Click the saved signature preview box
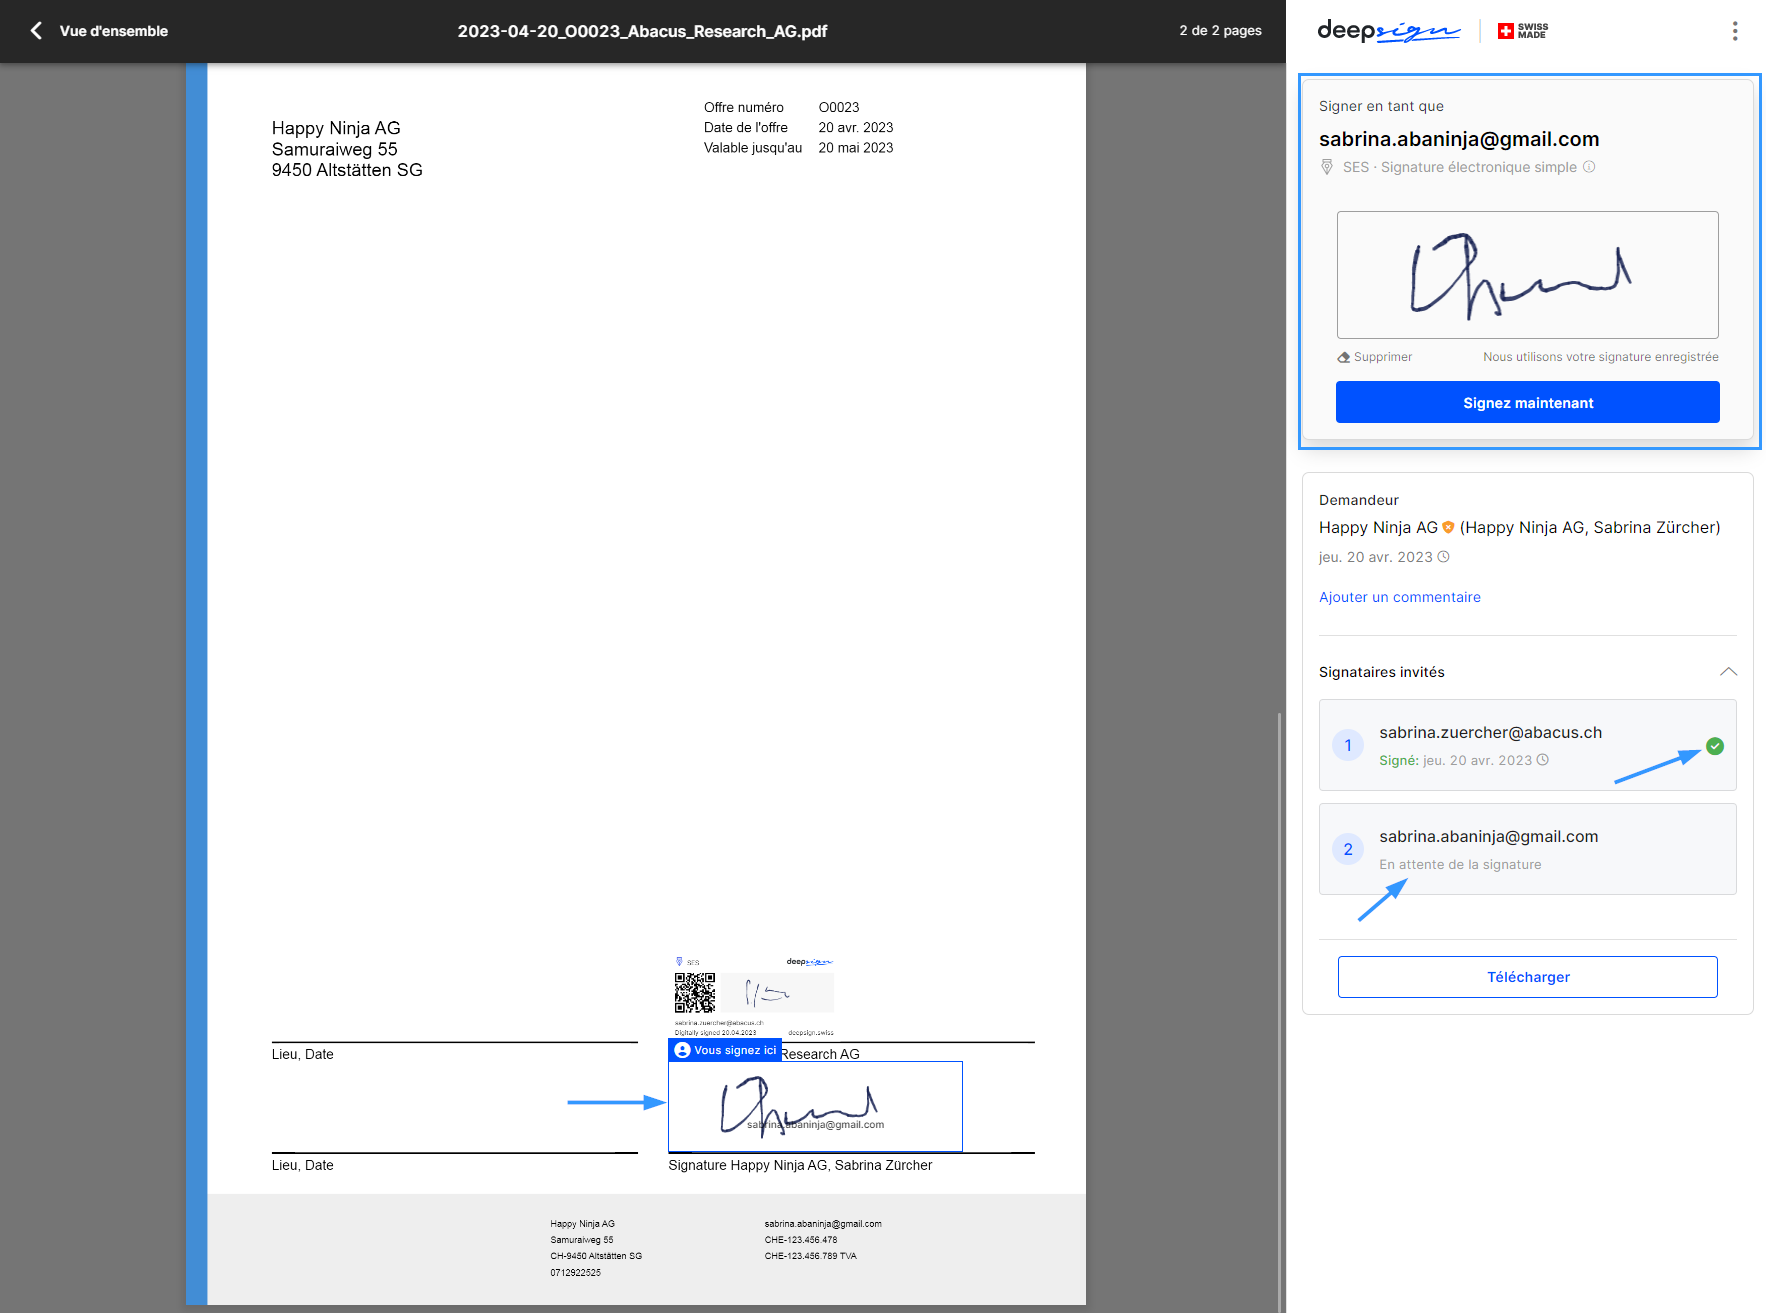The image size is (1766, 1313). [1527, 275]
